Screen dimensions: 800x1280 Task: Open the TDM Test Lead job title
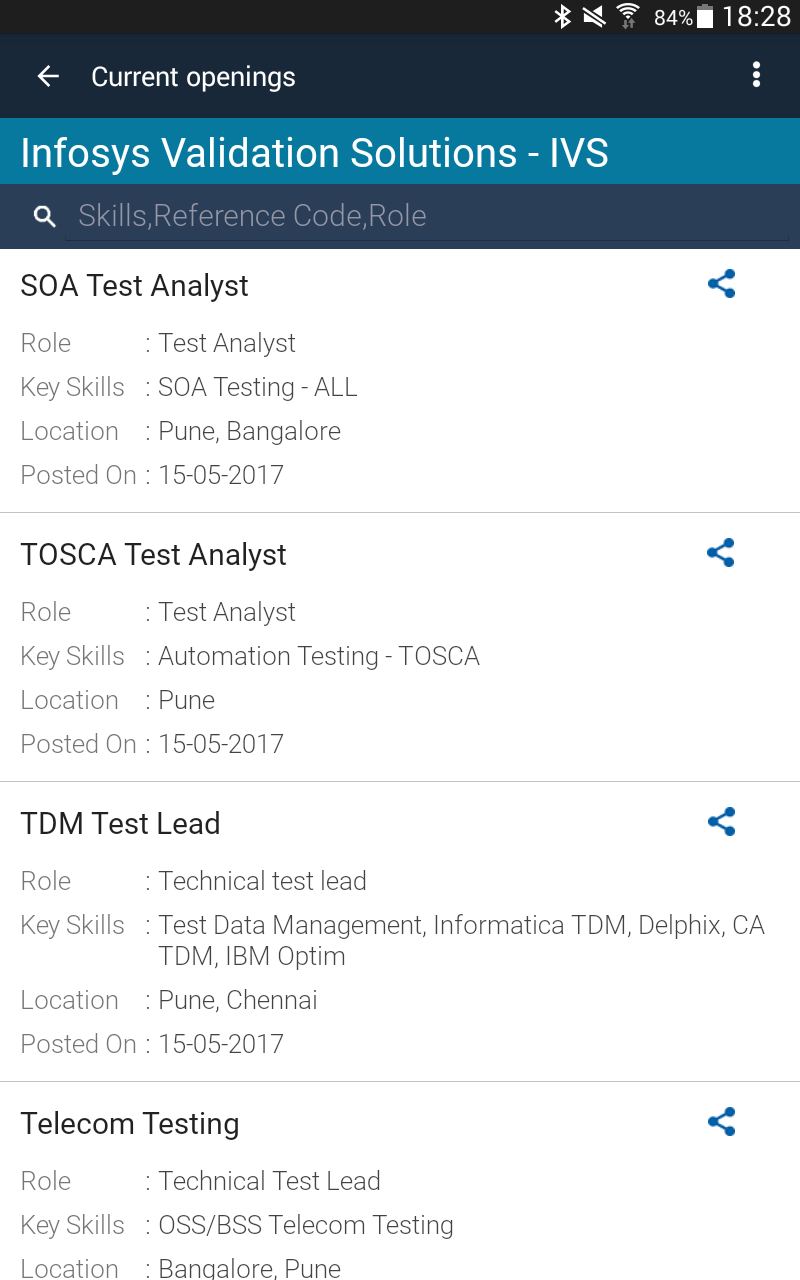point(121,824)
